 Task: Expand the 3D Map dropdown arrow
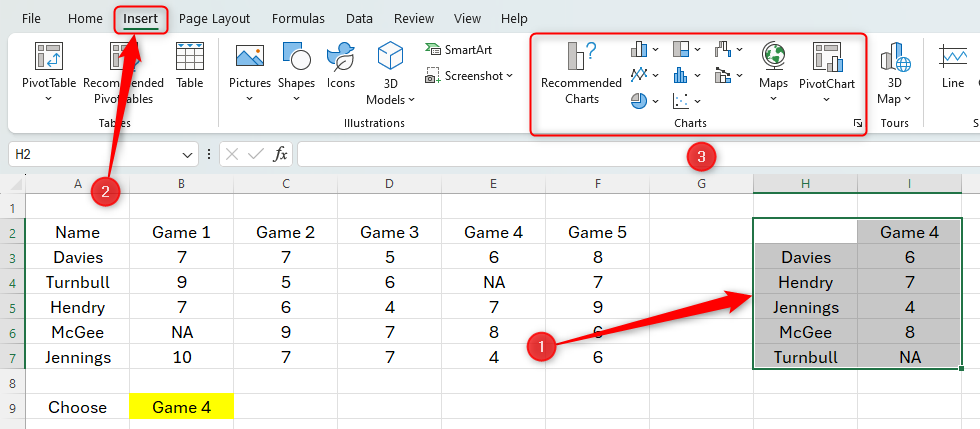tap(908, 99)
